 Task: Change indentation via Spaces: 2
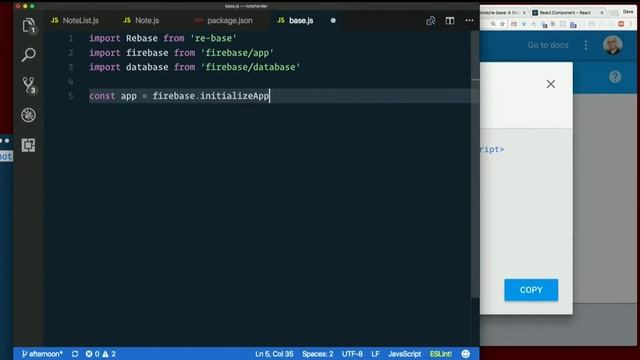tap(318, 354)
